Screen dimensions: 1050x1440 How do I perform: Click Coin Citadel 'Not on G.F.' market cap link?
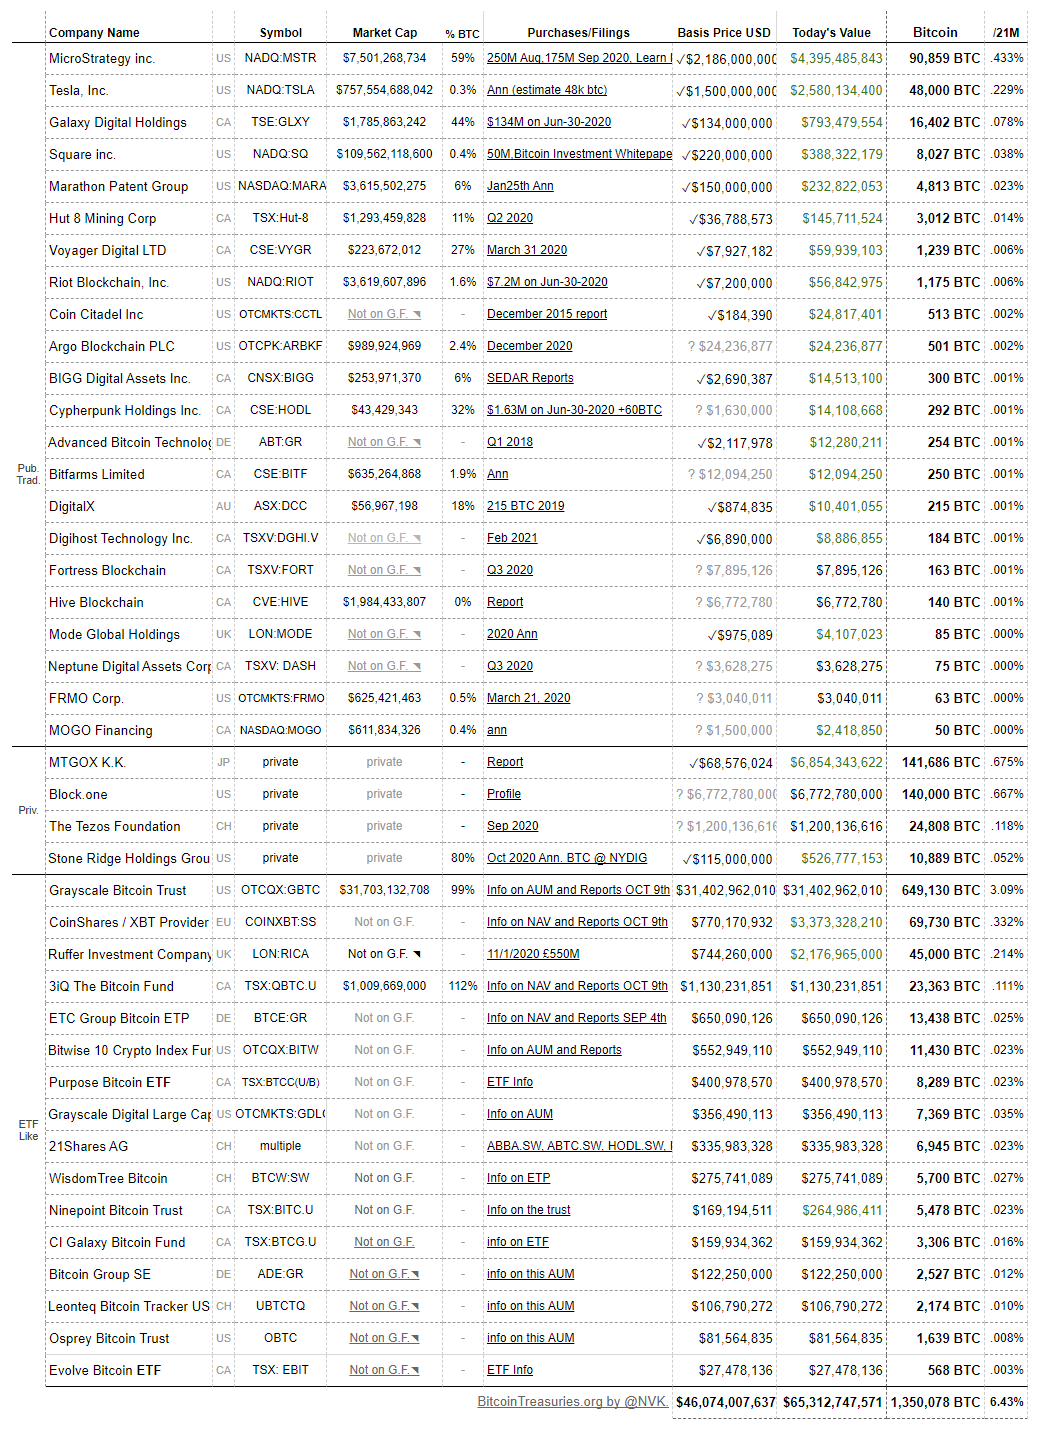(x=384, y=314)
